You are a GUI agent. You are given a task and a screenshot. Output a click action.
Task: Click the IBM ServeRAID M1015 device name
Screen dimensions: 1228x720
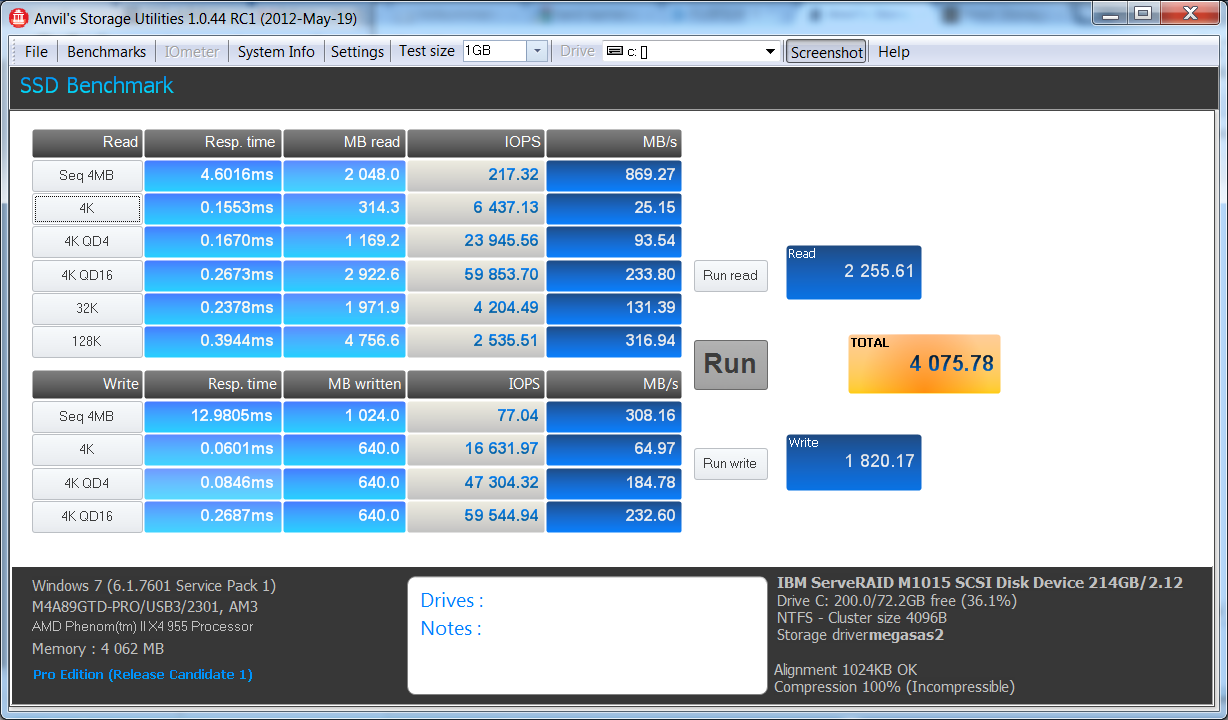pos(980,583)
